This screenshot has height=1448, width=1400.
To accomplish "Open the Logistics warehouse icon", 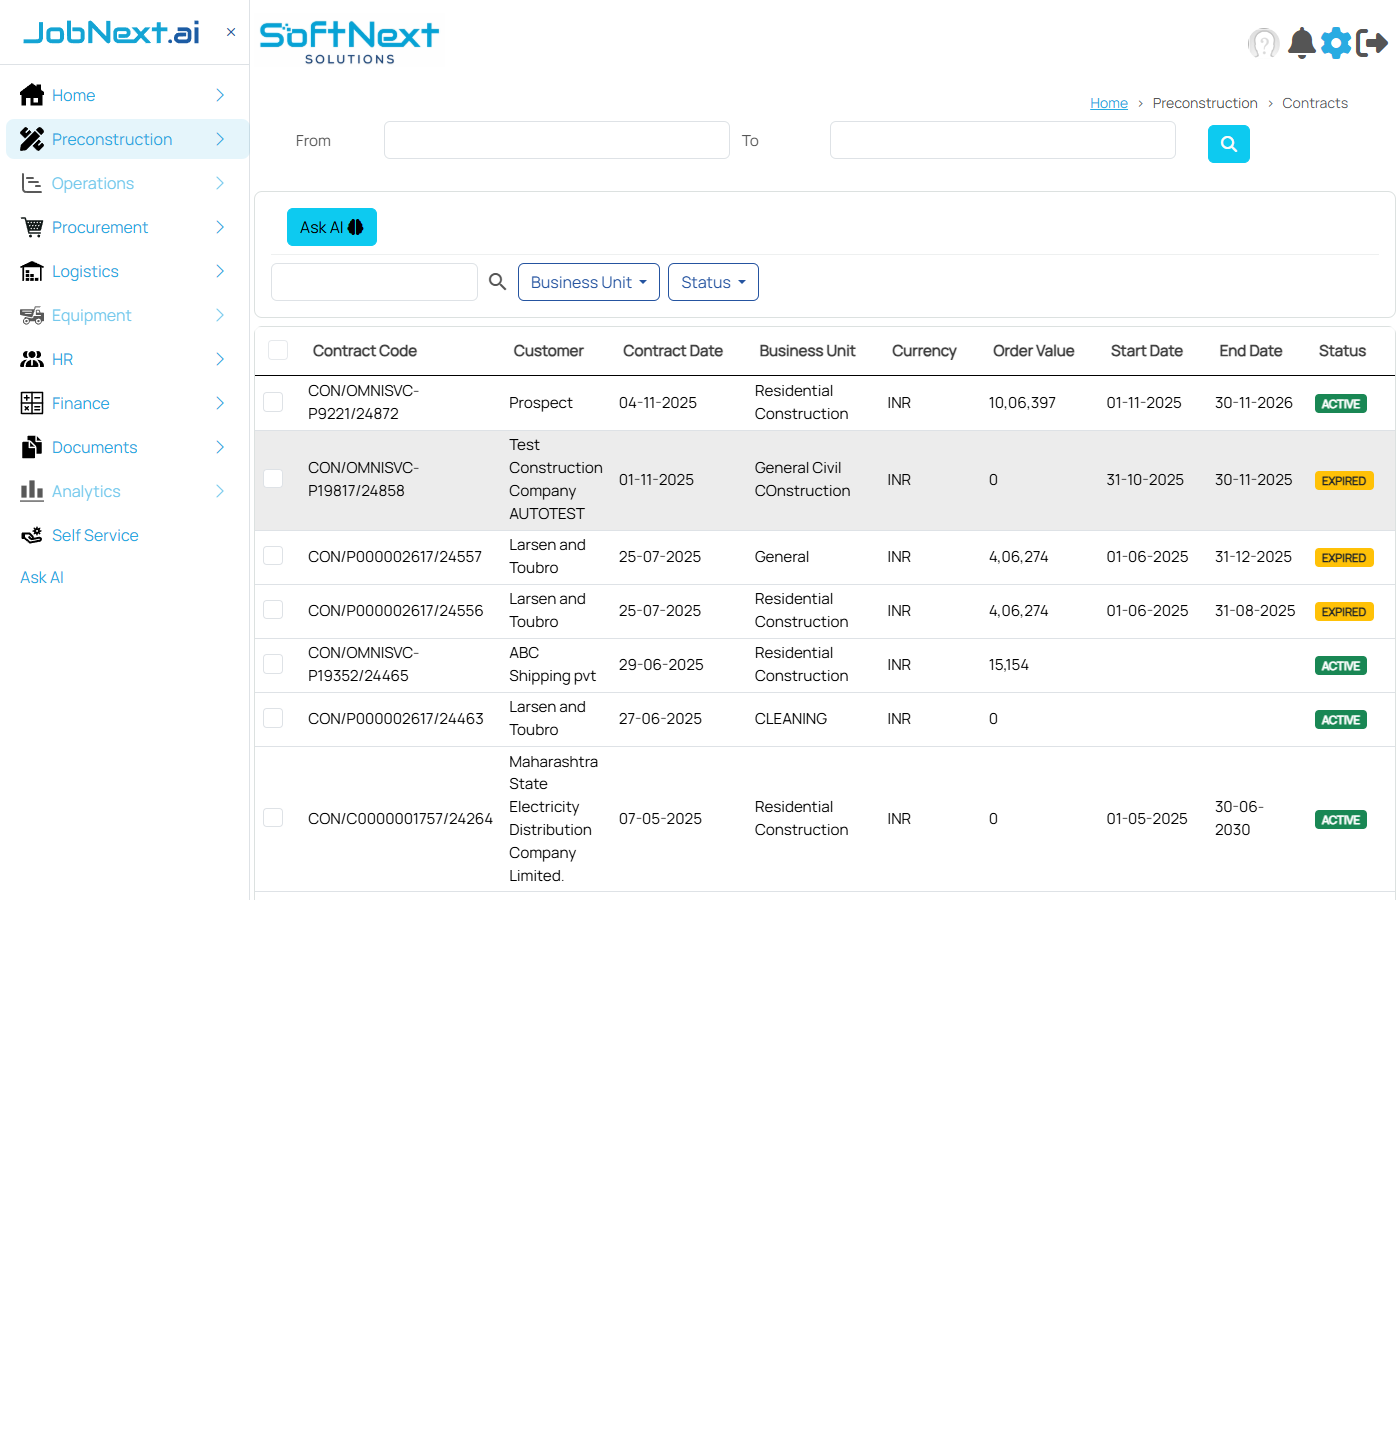I will 31,271.
